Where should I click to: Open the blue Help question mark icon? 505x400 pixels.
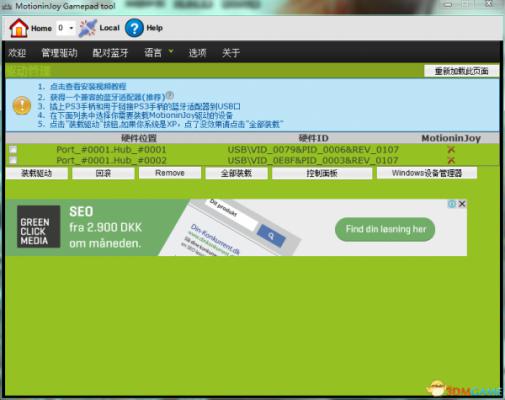pyautogui.click(x=134, y=28)
